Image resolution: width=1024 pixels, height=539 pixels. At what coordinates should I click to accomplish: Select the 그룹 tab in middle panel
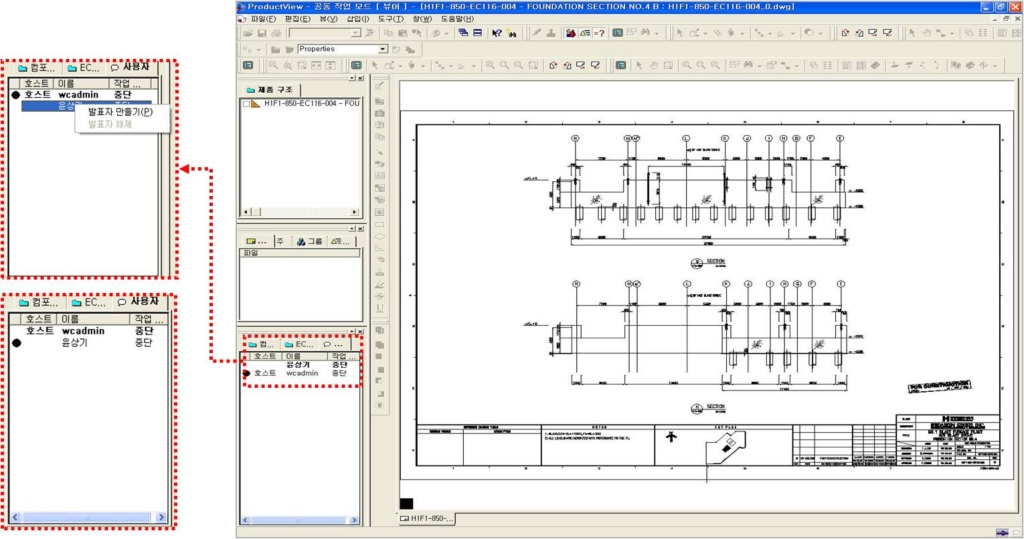point(310,241)
